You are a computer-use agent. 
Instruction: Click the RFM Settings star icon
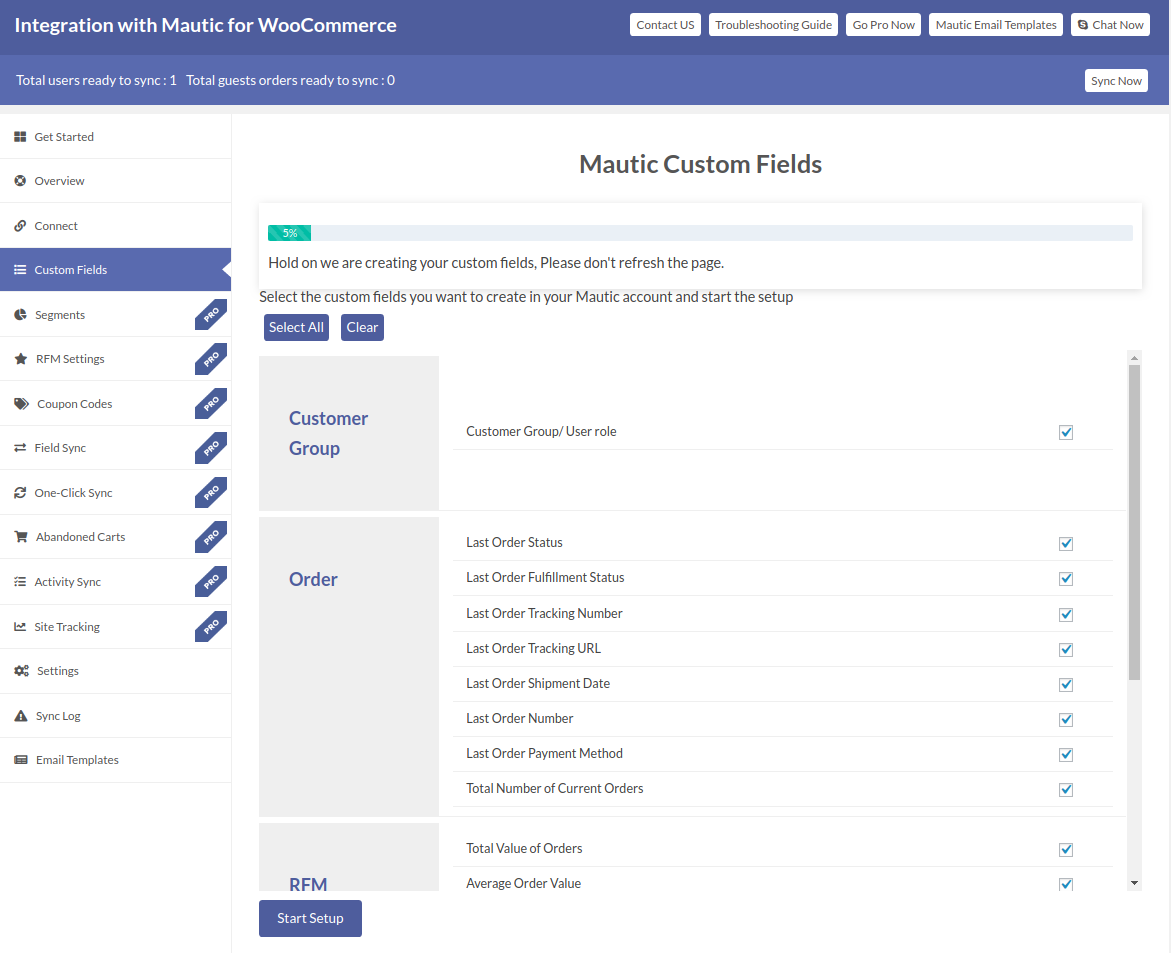coord(21,358)
